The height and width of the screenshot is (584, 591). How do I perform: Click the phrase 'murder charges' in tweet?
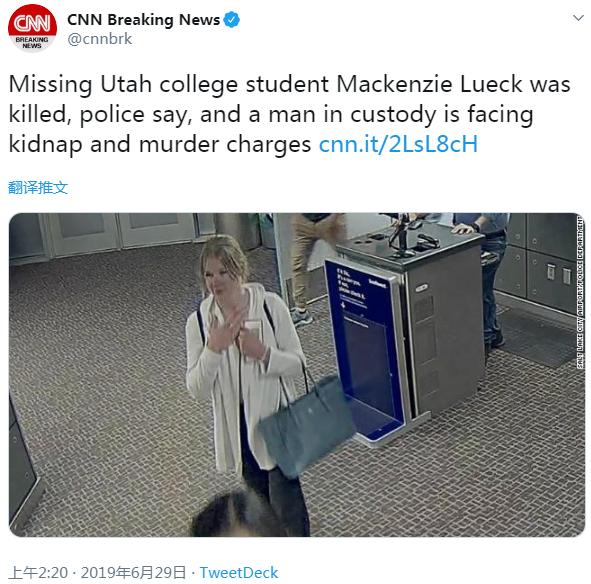225,144
